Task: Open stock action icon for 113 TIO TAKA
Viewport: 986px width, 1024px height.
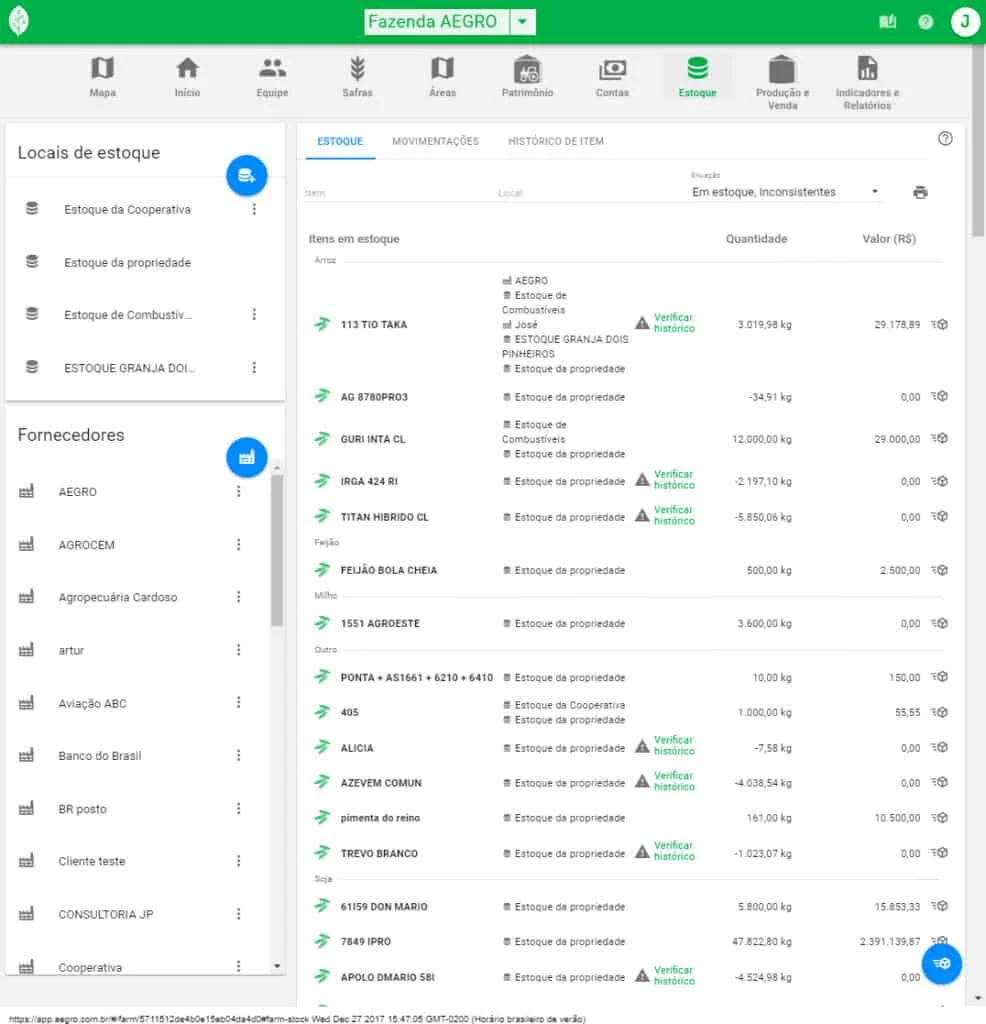Action: 940,324
